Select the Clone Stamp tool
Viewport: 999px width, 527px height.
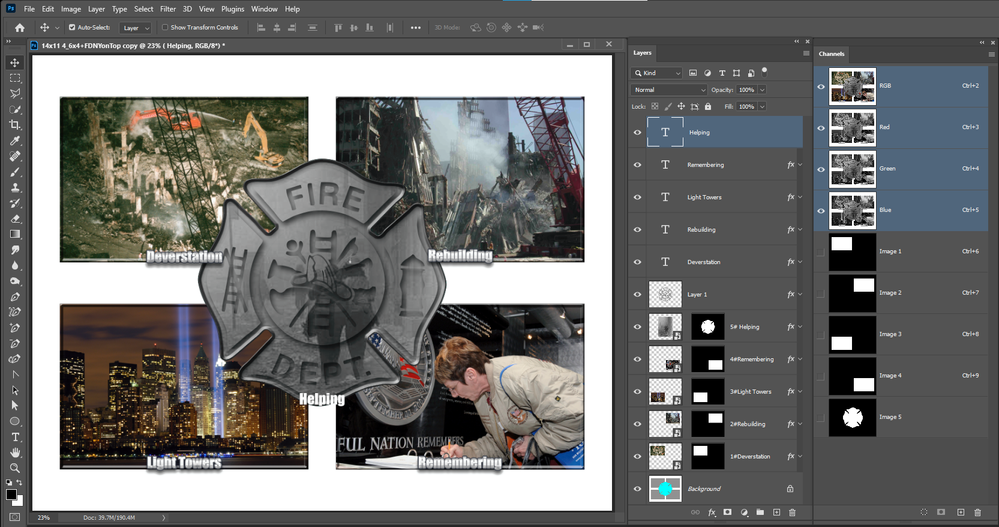pos(15,187)
